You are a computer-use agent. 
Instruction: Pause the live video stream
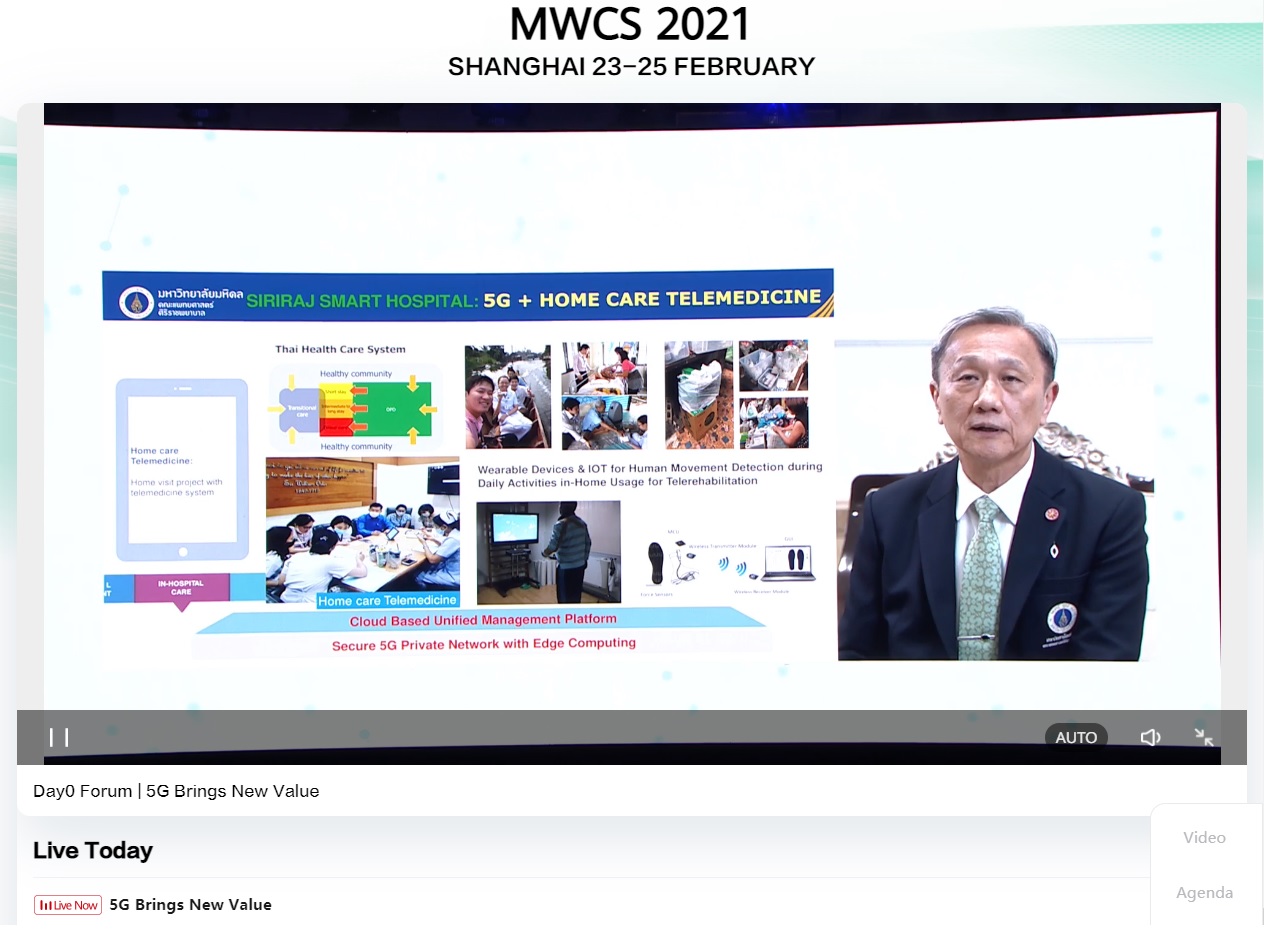click(x=59, y=738)
